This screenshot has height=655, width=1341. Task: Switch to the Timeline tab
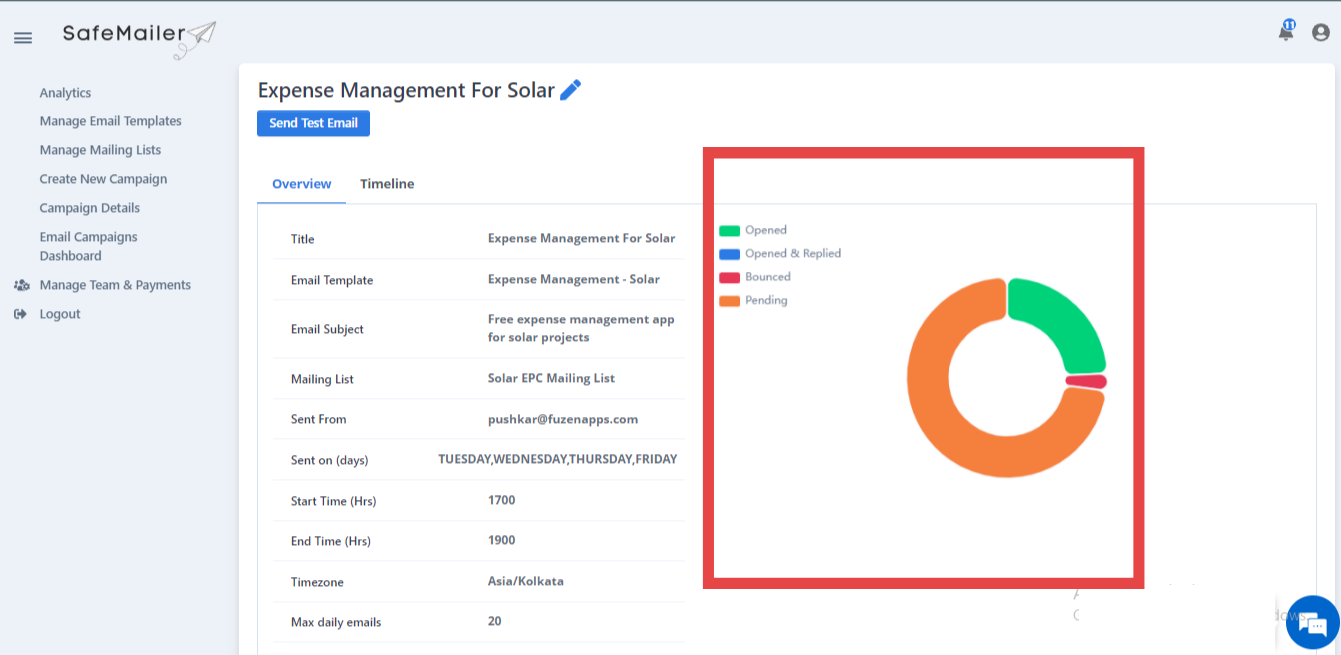click(387, 183)
